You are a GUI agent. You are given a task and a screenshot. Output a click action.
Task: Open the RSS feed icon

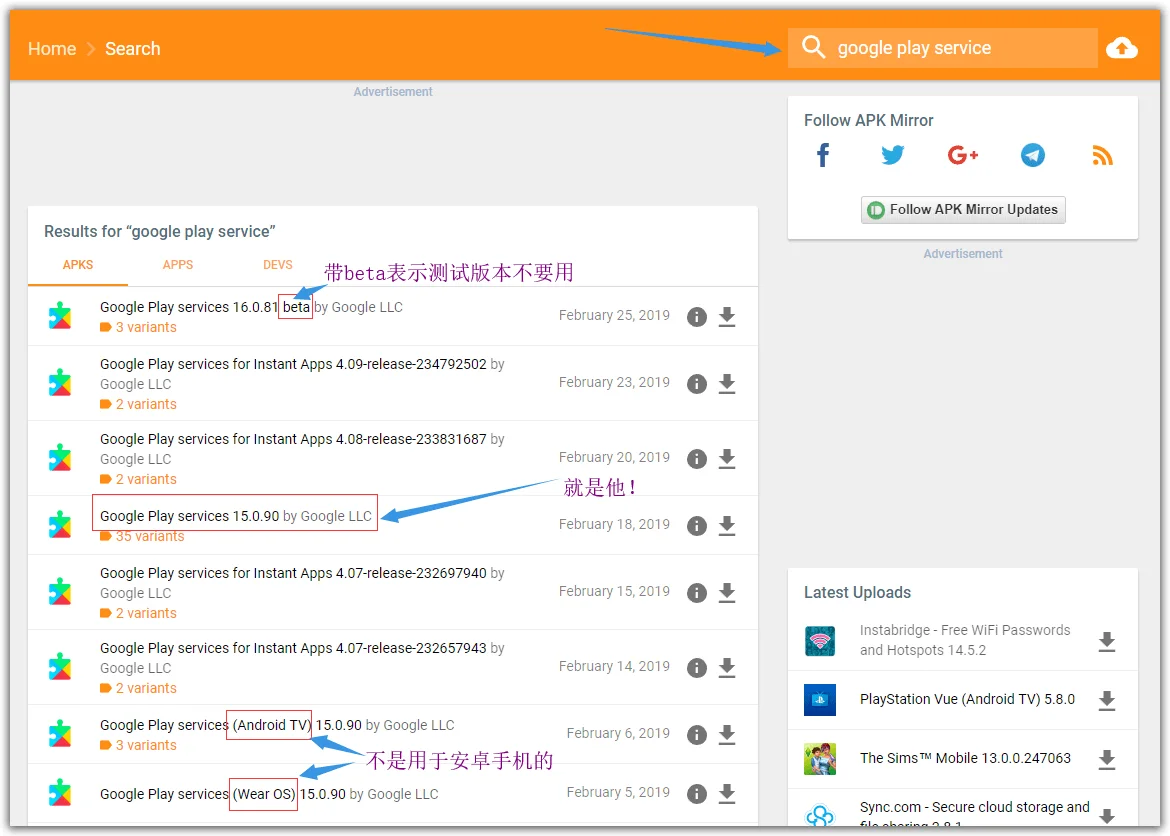pyautogui.click(x=1102, y=155)
